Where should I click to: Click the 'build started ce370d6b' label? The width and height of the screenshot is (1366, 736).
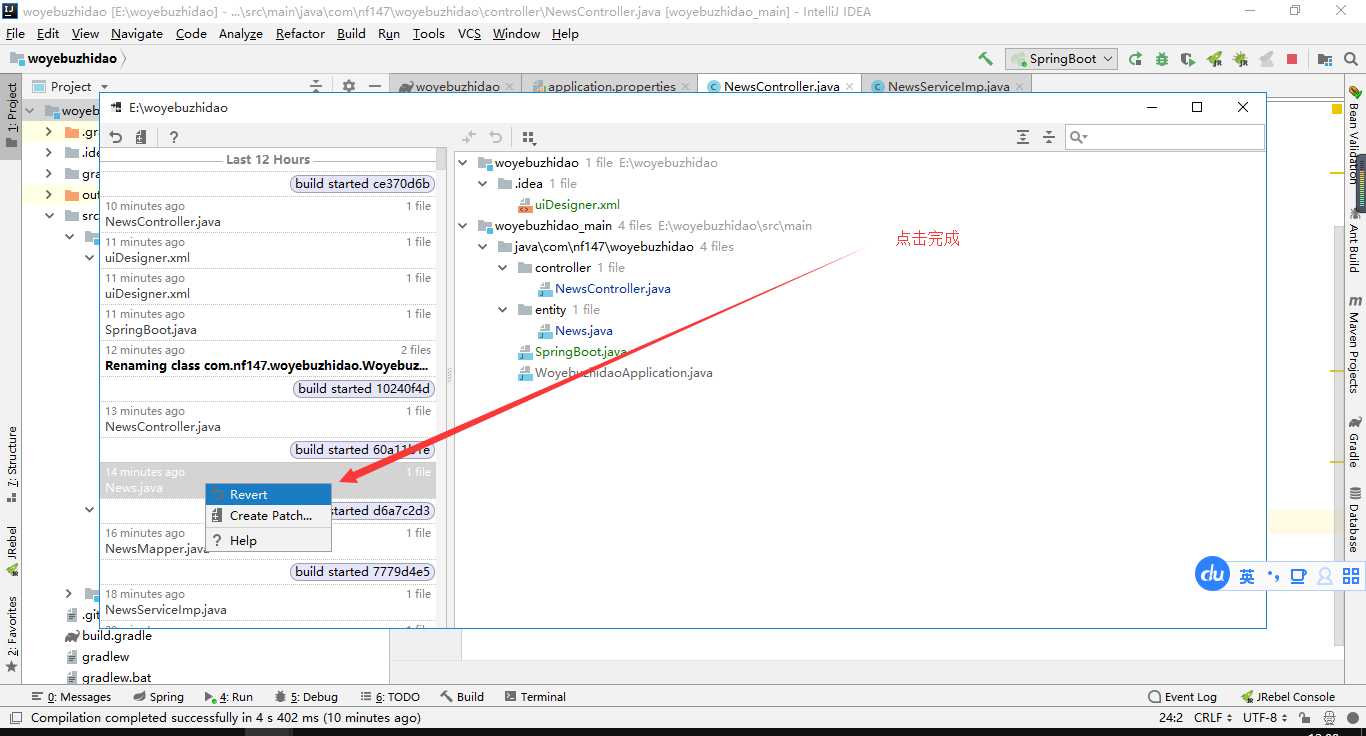point(363,184)
